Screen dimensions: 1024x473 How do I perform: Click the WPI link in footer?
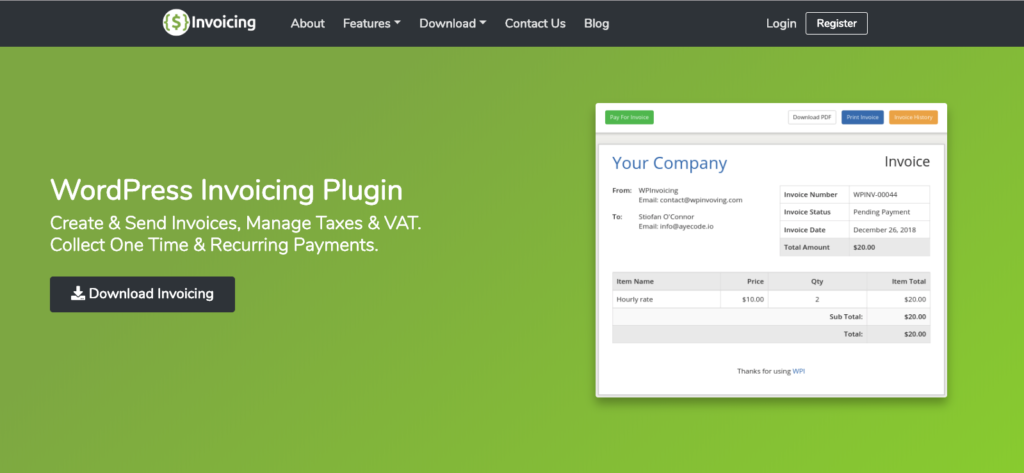tap(799, 371)
